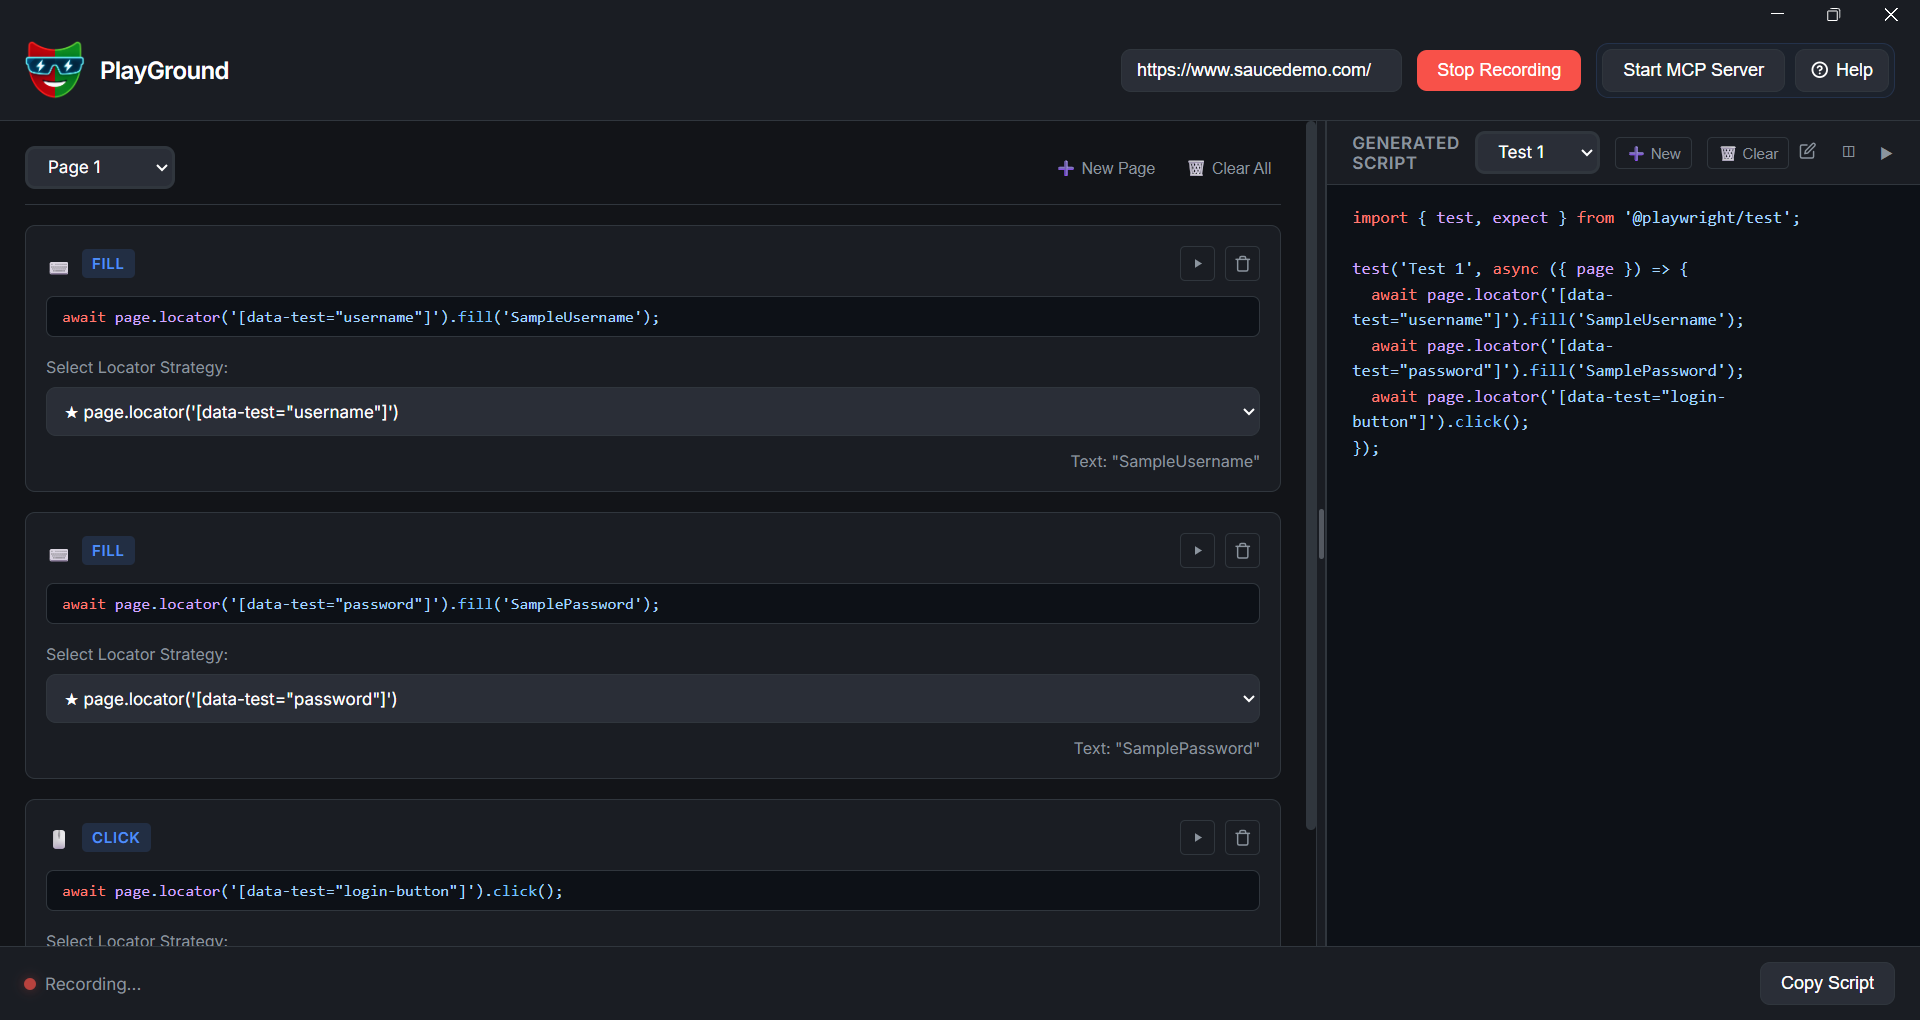The image size is (1920, 1020).
Task: Click the CLICK action badge
Action: 116,838
